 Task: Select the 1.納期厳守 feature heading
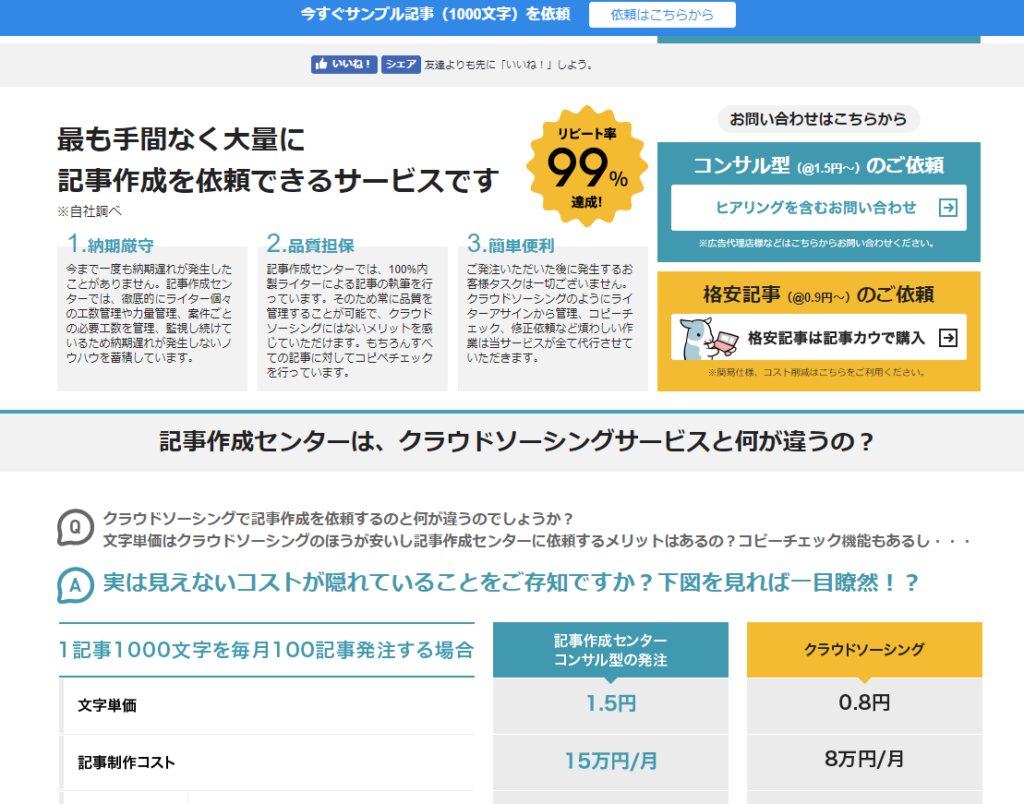coord(110,244)
